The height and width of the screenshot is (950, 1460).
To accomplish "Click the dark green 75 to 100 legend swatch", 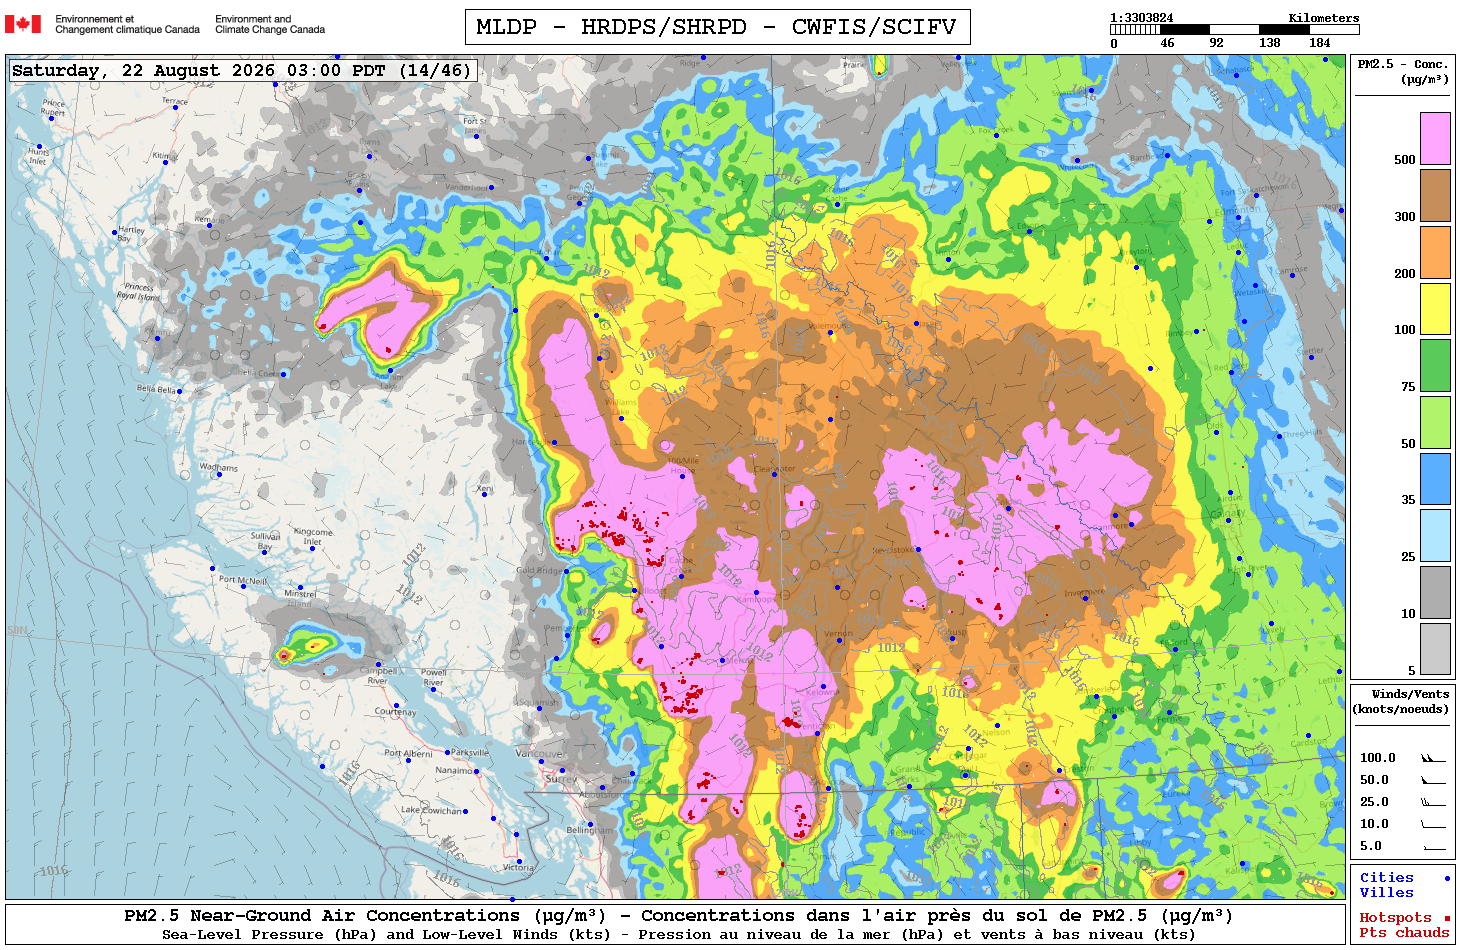I will tap(1435, 365).
